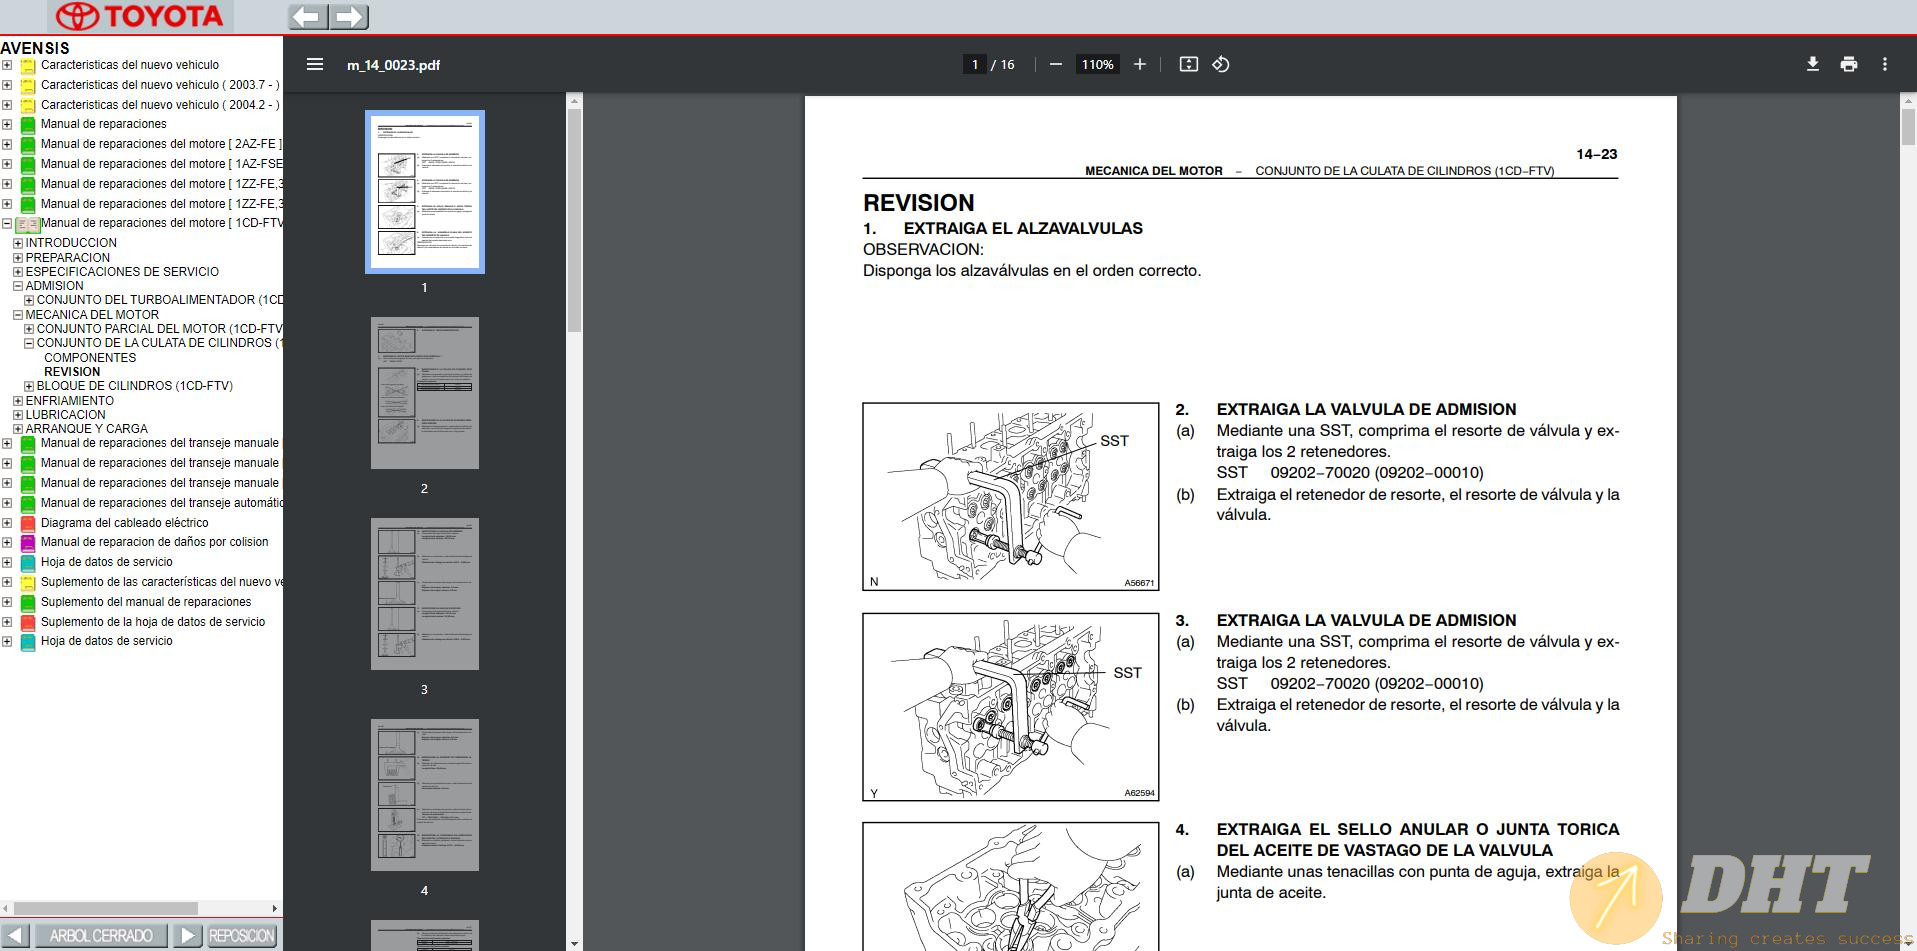Click the back arrow next to Toyota logo
The image size is (1917, 951).
[308, 17]
